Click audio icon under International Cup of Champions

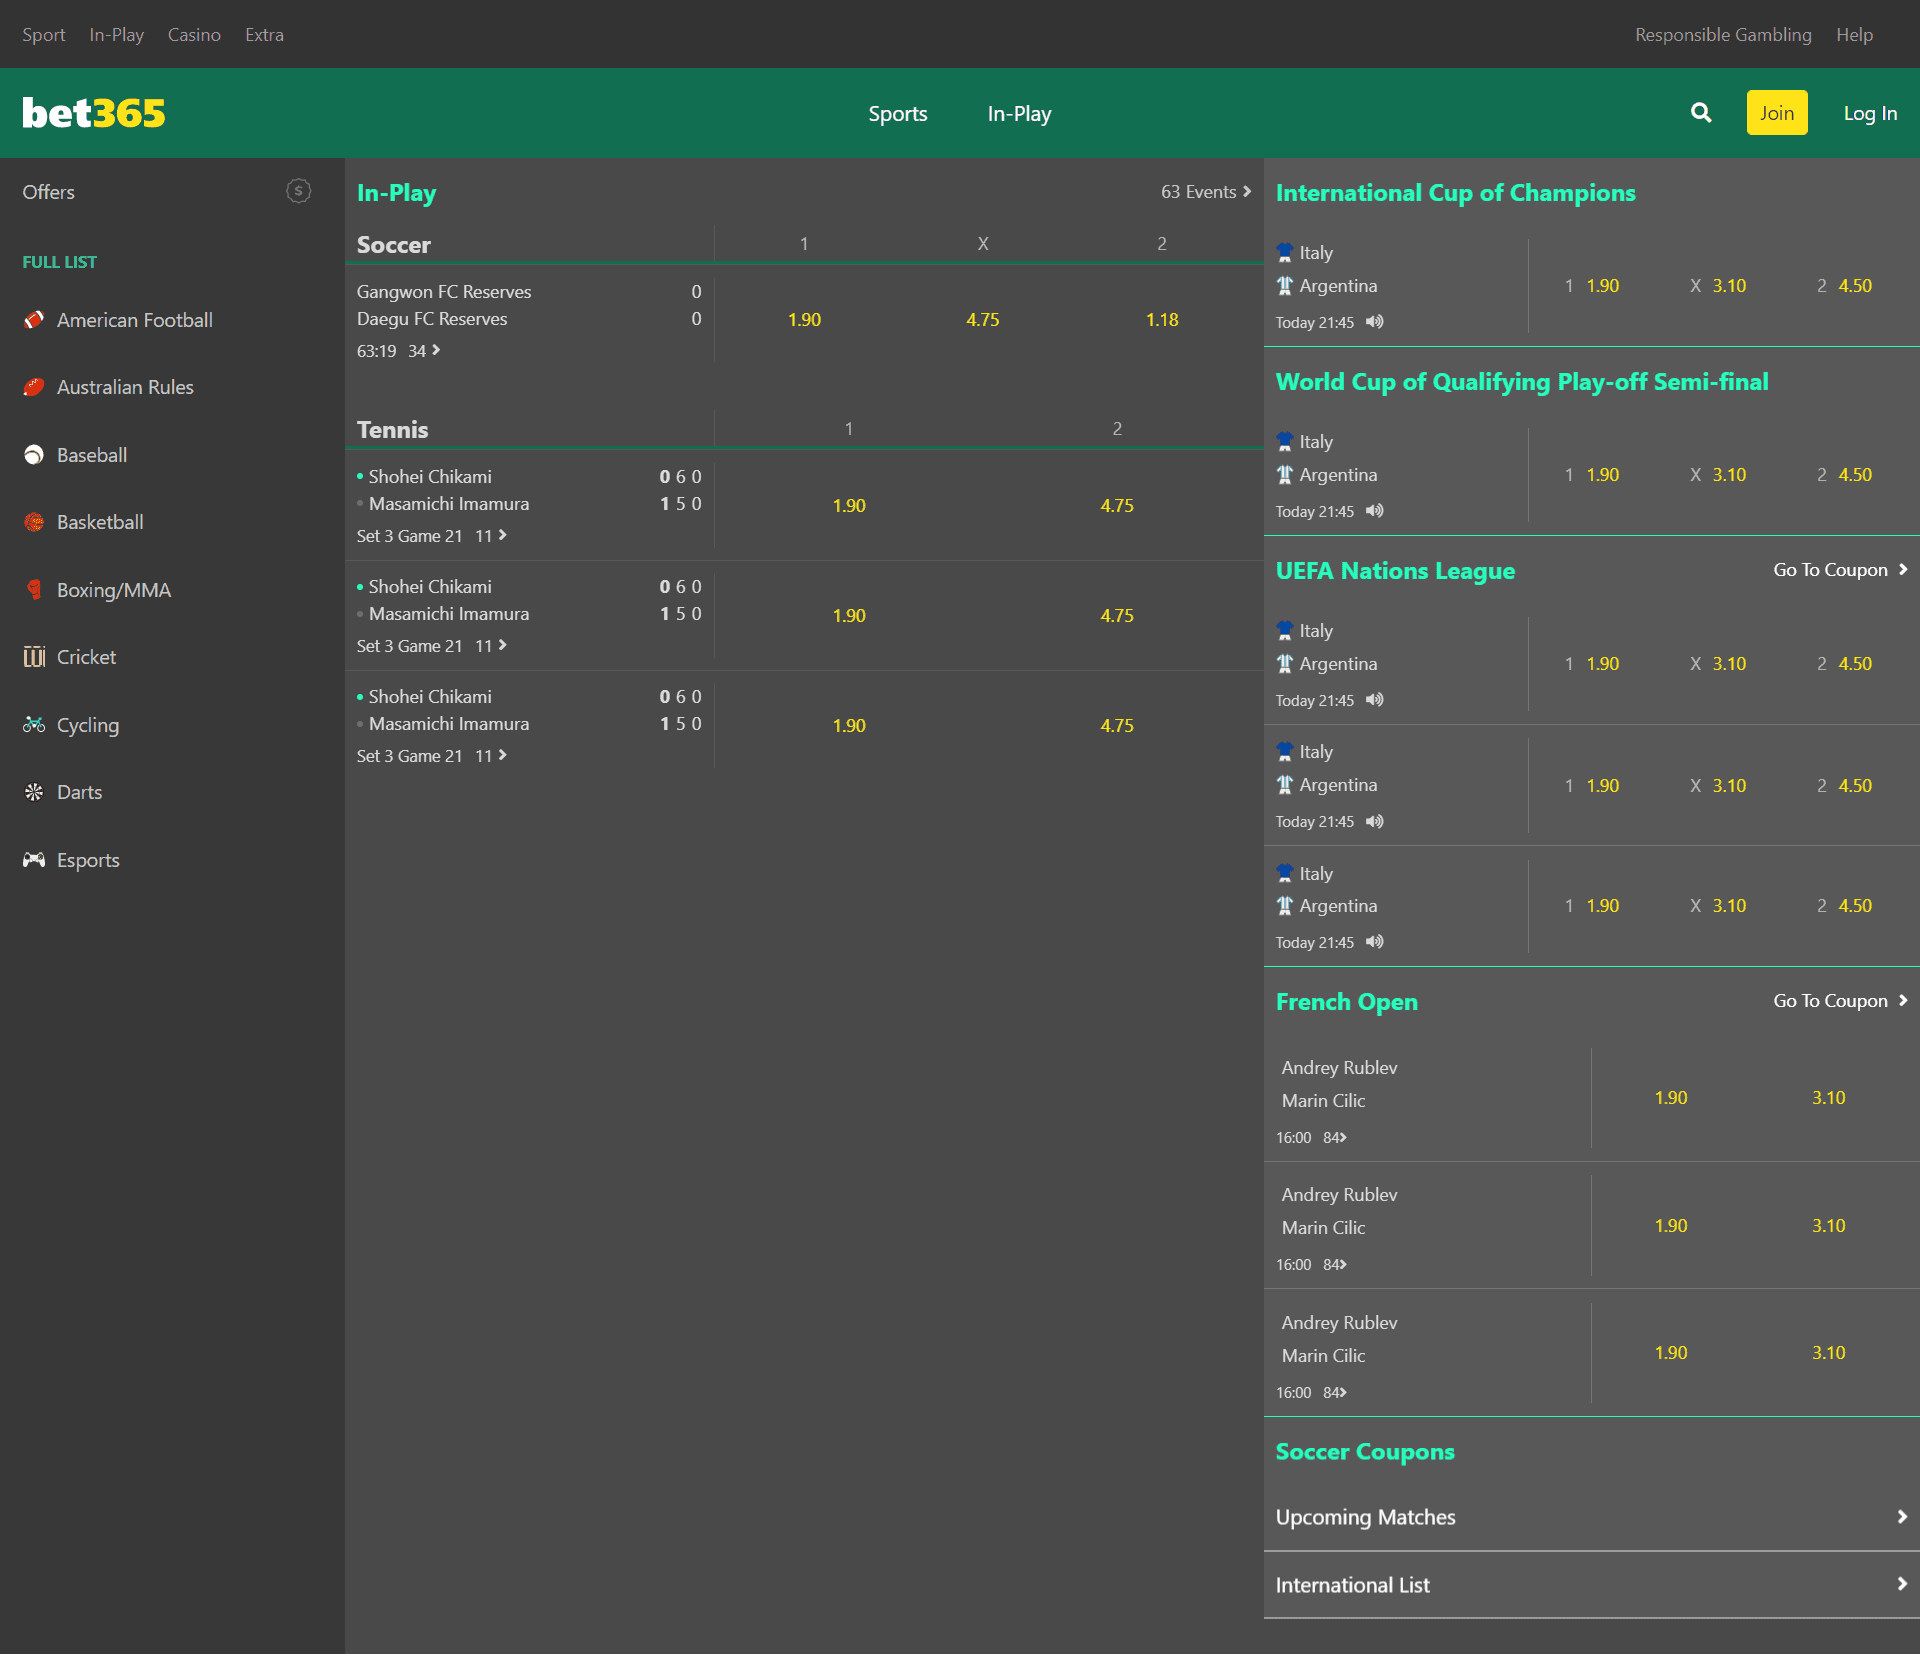(x=1375, y=322)
